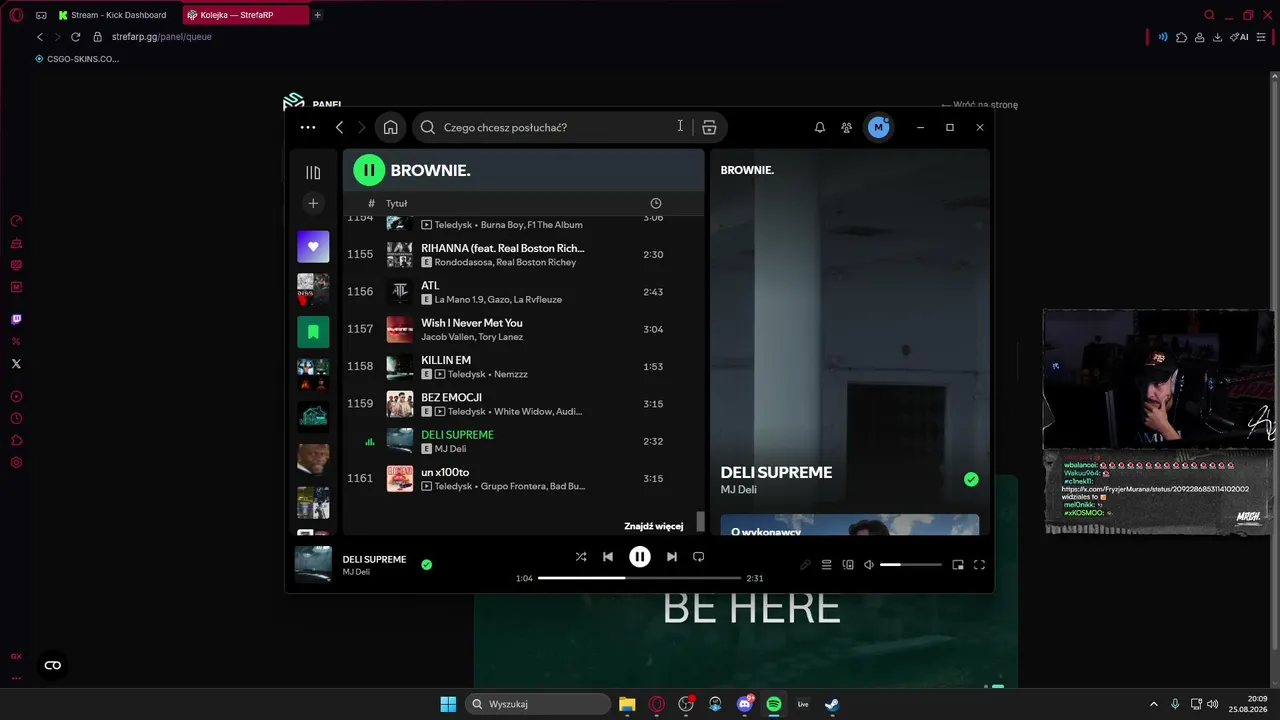Toggle saved checkmark in bottom player bar
The width and height of the screenshot is (1280, 720).
point(427,565)
